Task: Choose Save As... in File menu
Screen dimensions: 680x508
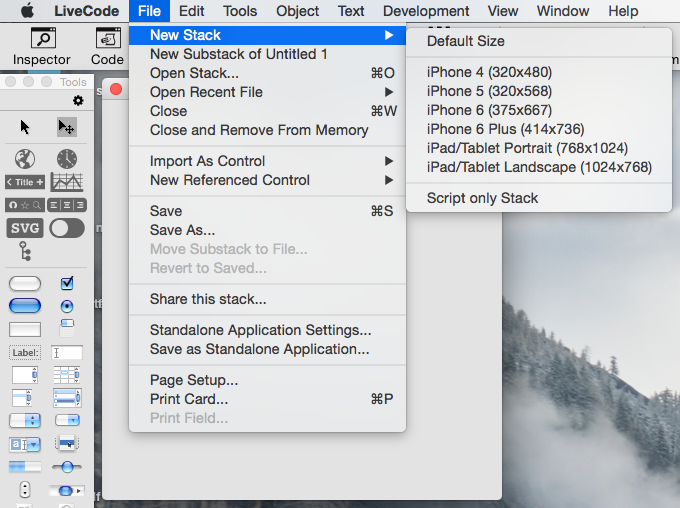Action: coord(268,230)
